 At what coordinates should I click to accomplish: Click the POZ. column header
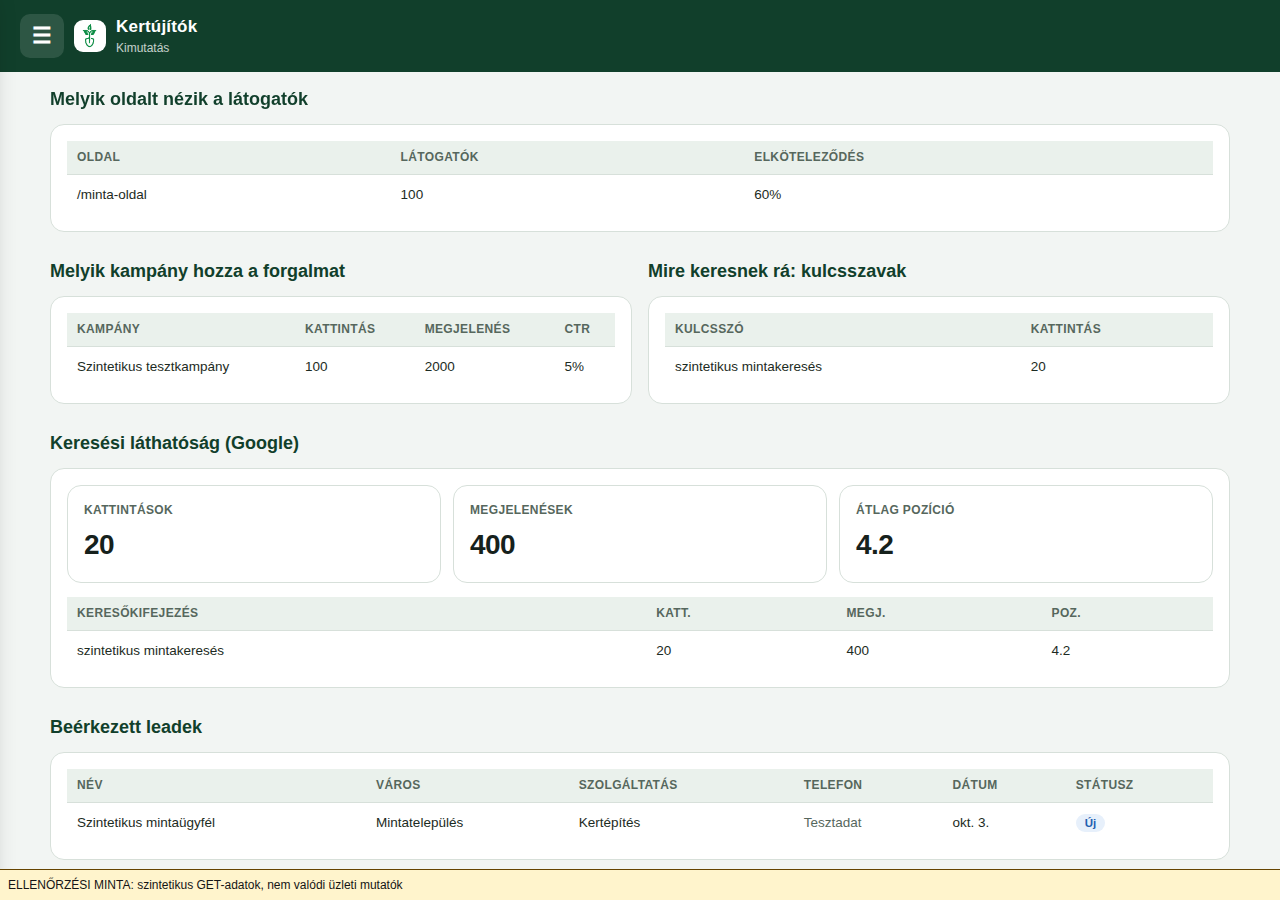point(1066,614)
